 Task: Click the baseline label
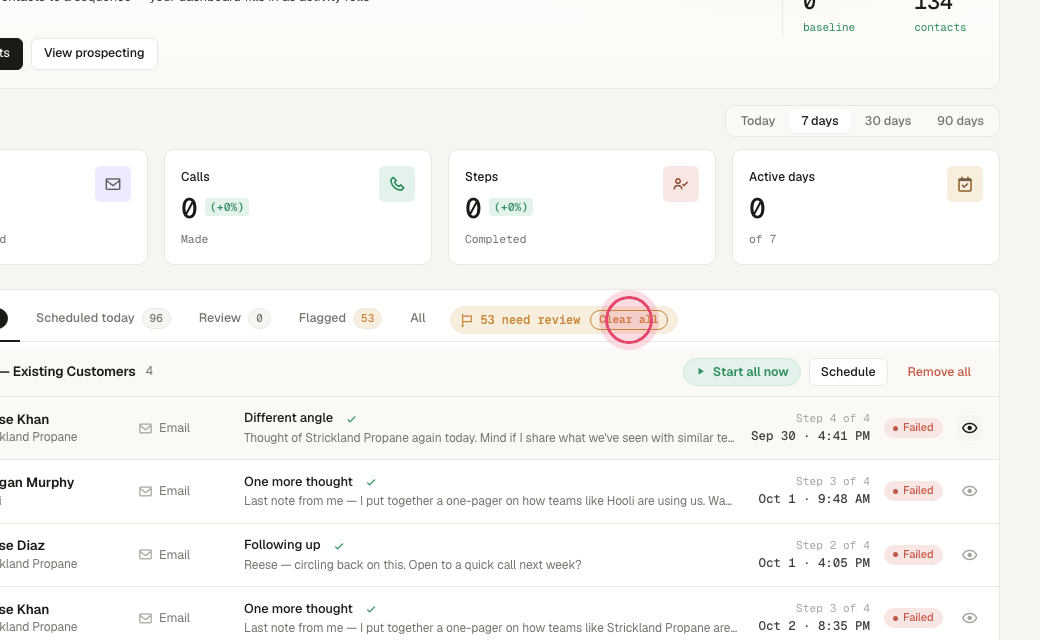click(828, 28)
